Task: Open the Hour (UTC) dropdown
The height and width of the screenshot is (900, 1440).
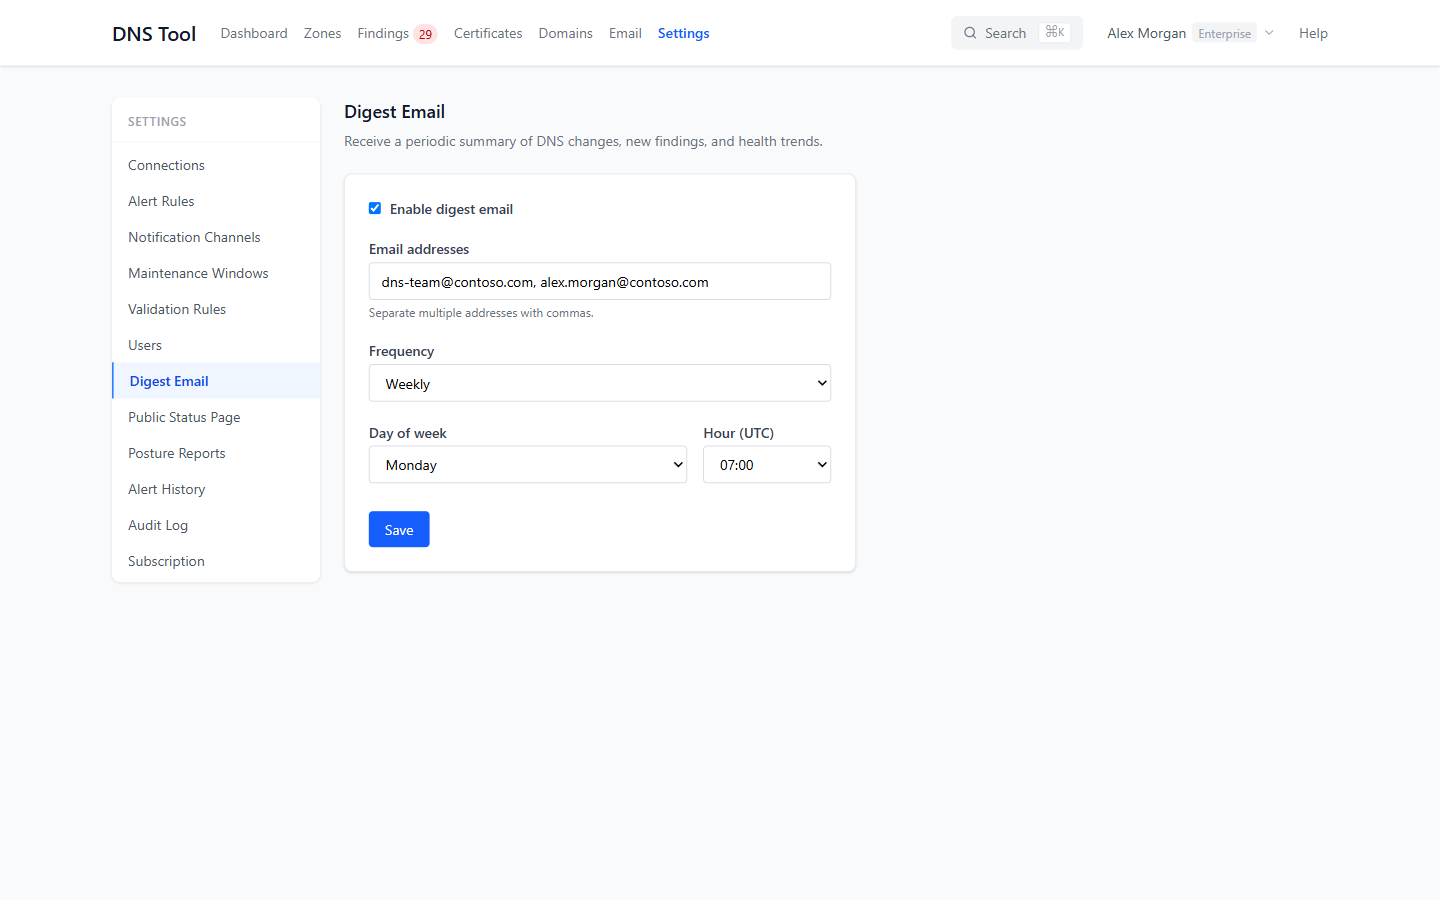Action: pos(767,465)
